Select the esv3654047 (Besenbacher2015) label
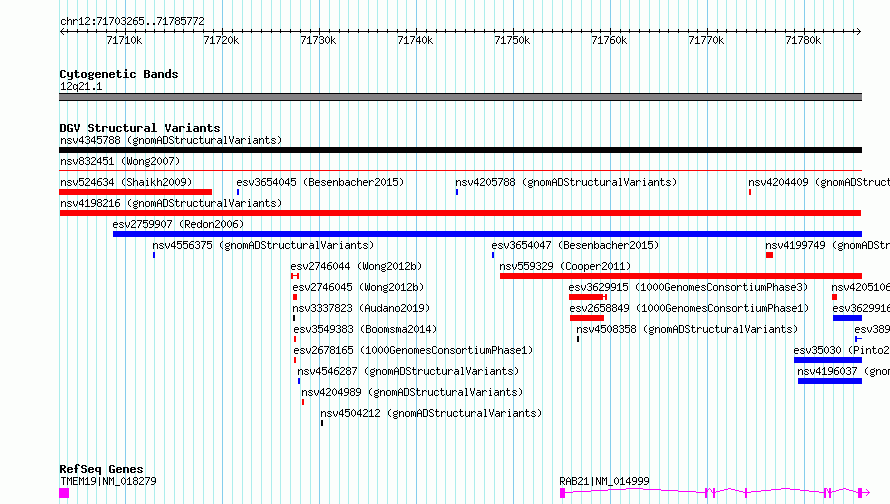 tap(575, 245)
